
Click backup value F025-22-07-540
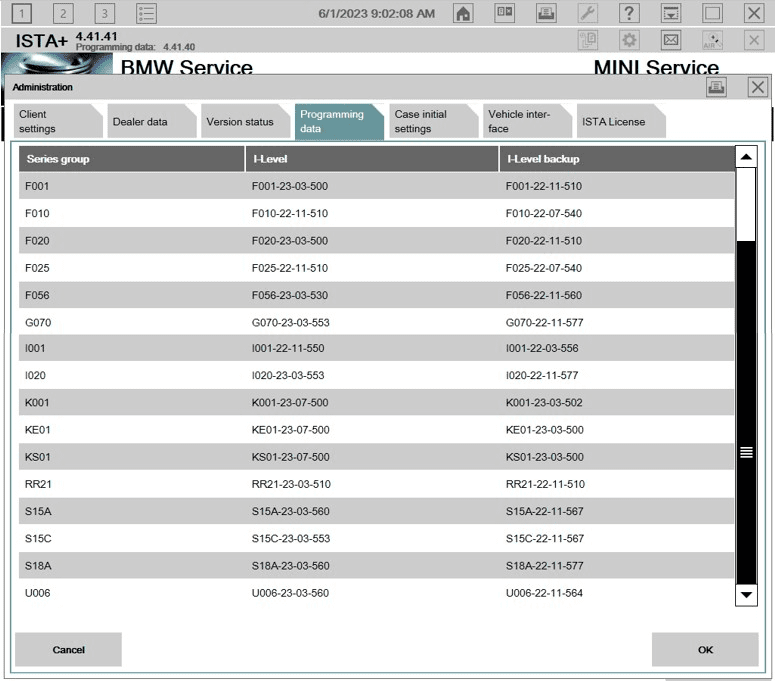point(544,268)
